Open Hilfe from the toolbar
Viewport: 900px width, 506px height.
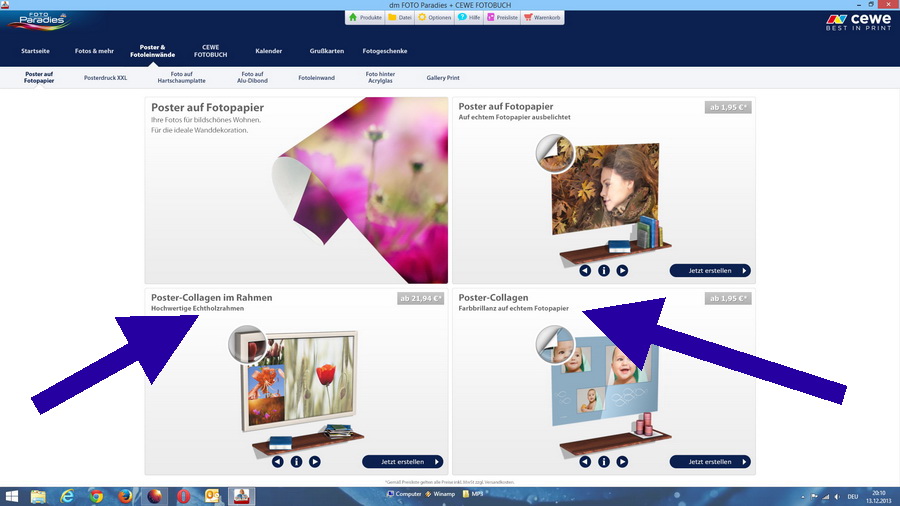coord(469,18)
